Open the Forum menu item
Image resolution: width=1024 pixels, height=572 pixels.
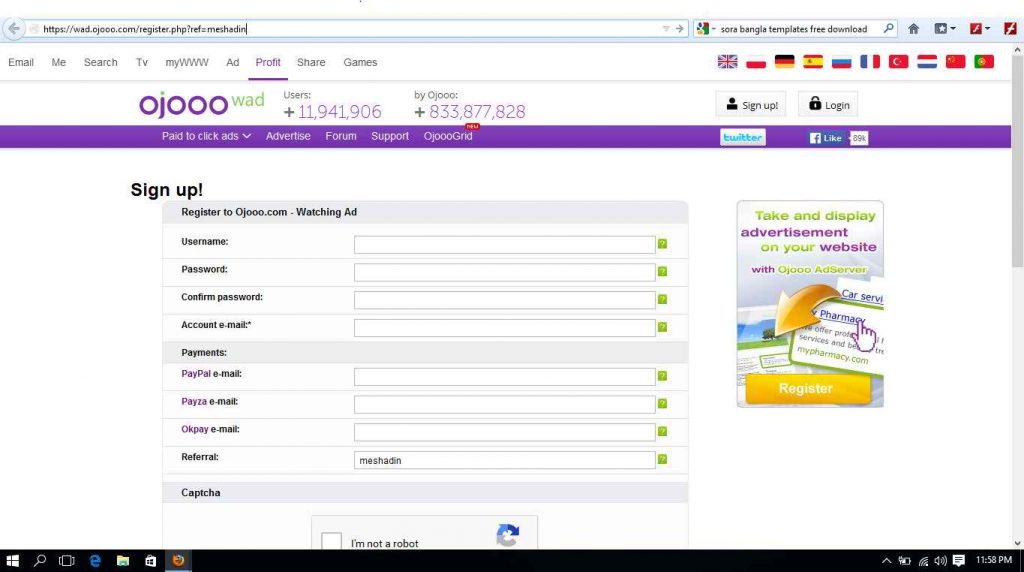coord(340,136)
